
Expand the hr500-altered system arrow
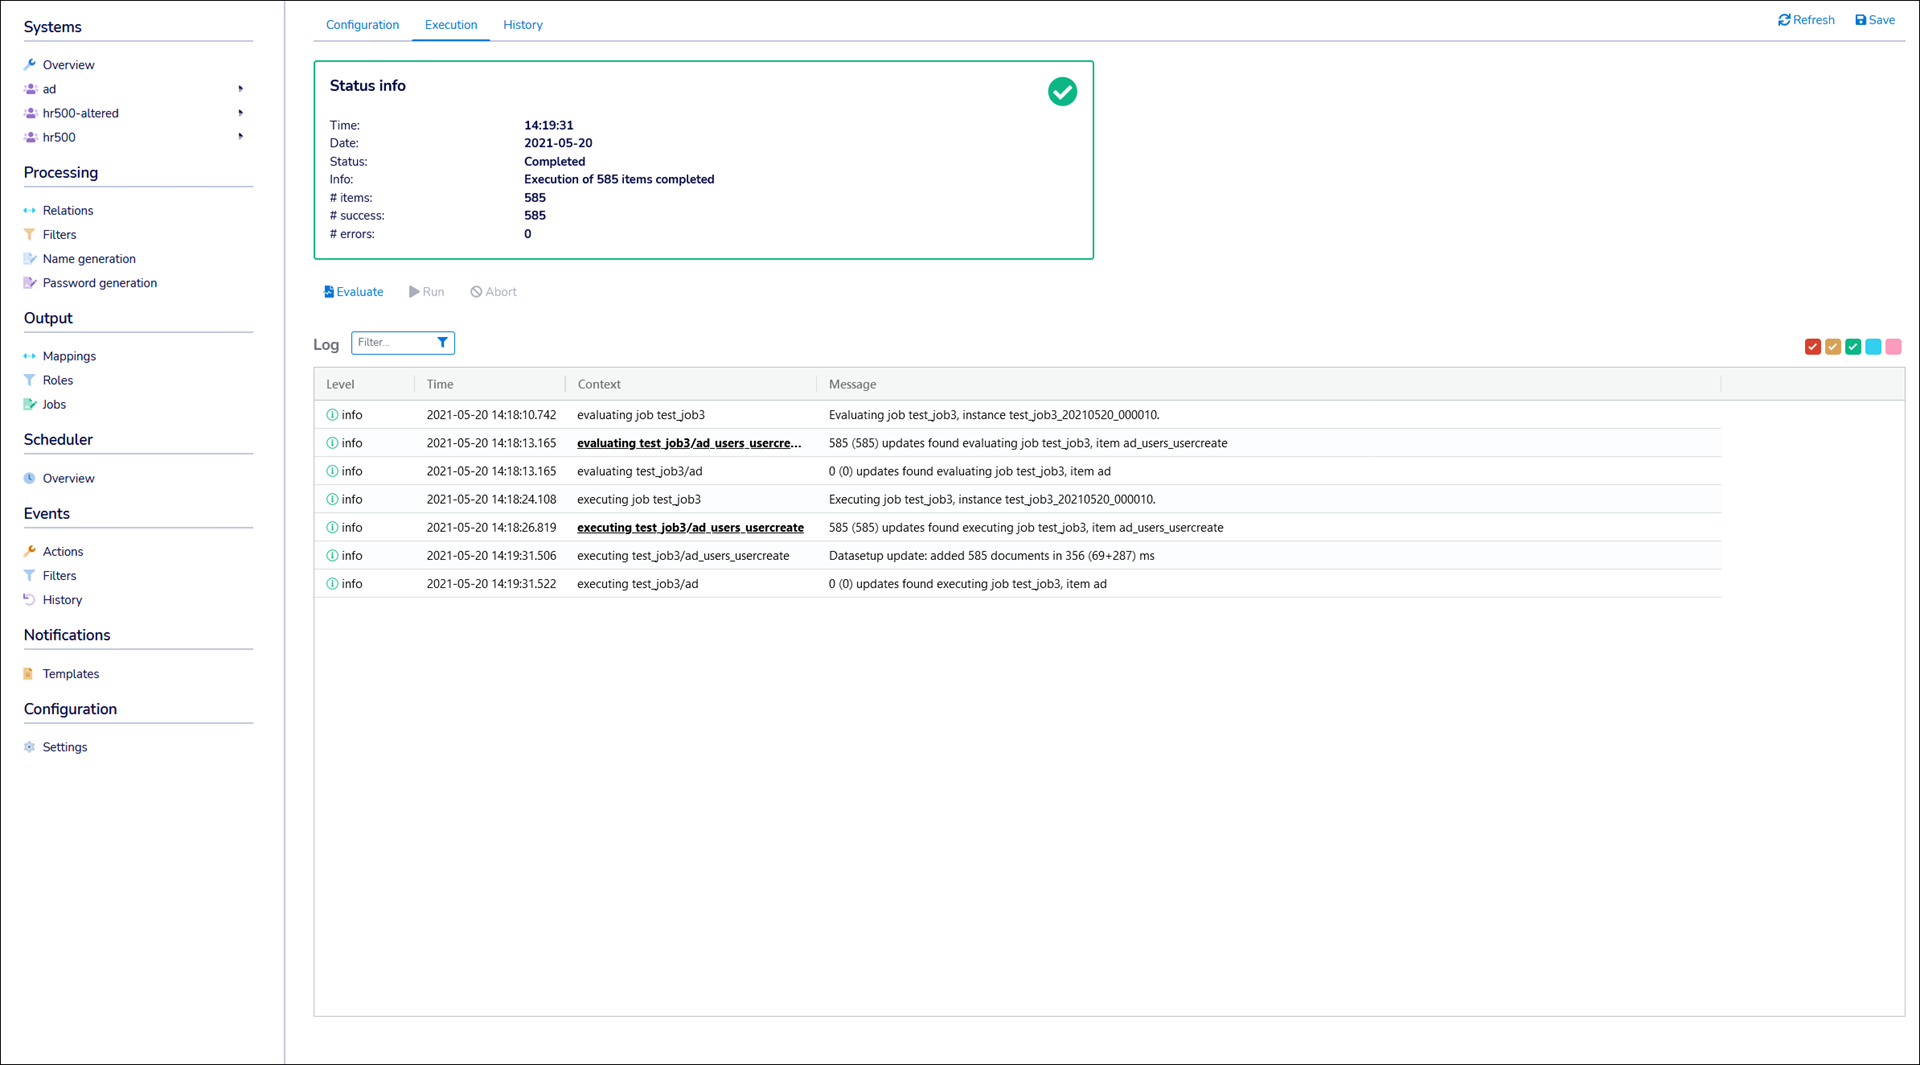[240, 113]
